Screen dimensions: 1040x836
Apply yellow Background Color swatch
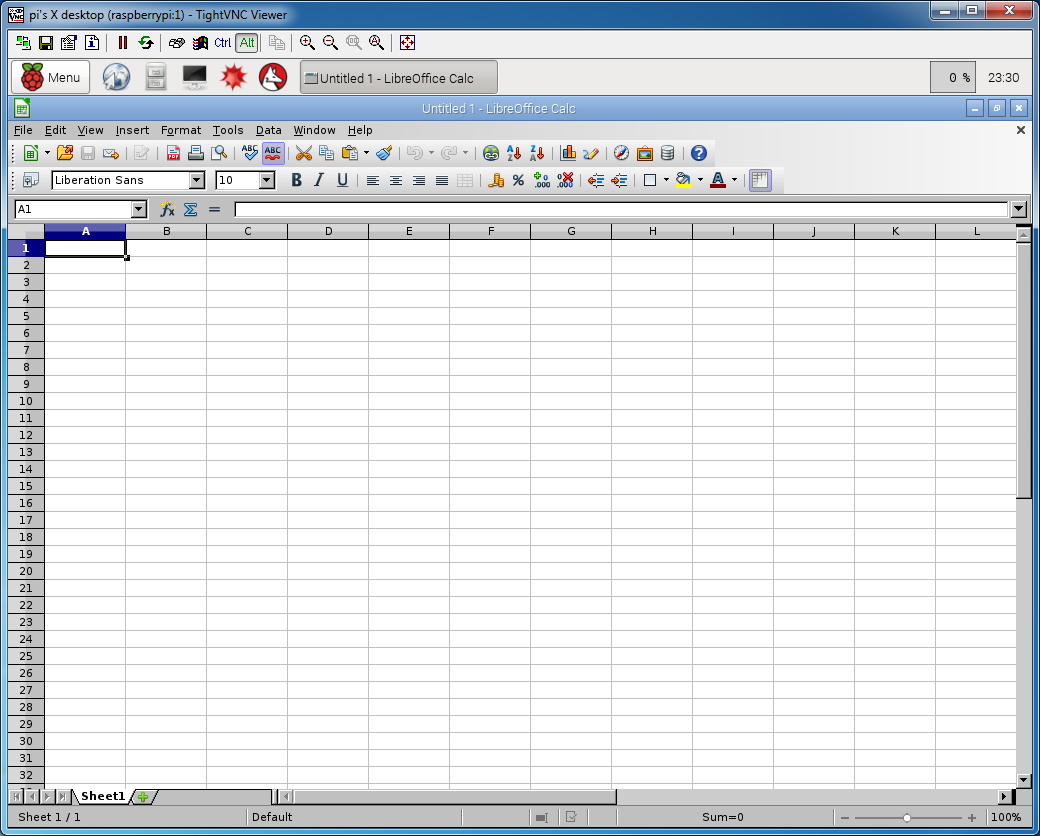[x=684, y=180]
